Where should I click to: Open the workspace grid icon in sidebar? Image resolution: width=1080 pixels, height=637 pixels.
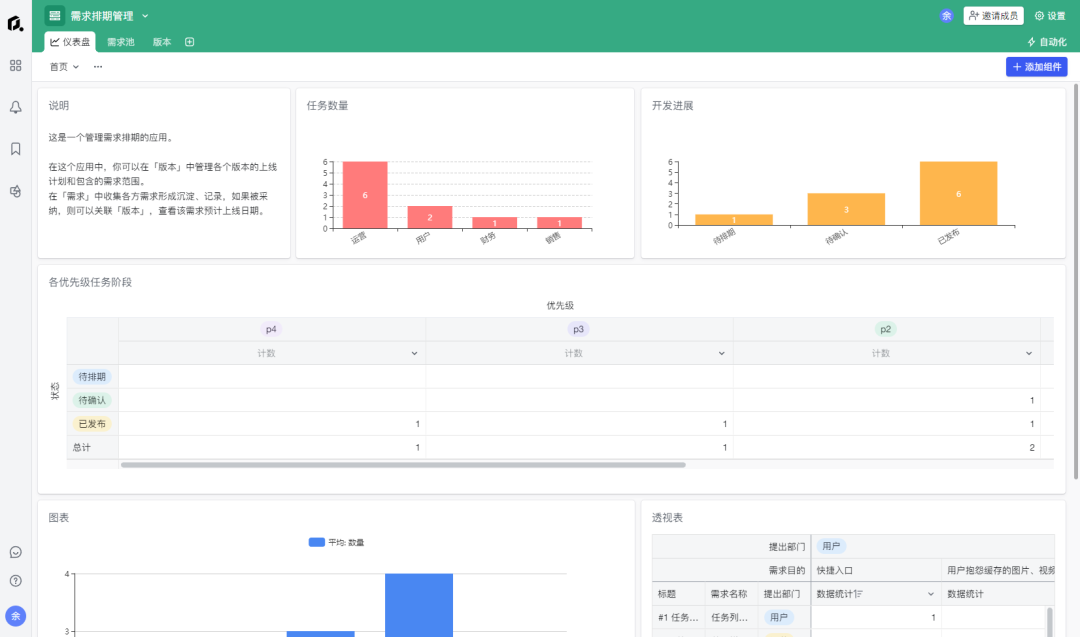pyautogui.click(x=15, y=65)
